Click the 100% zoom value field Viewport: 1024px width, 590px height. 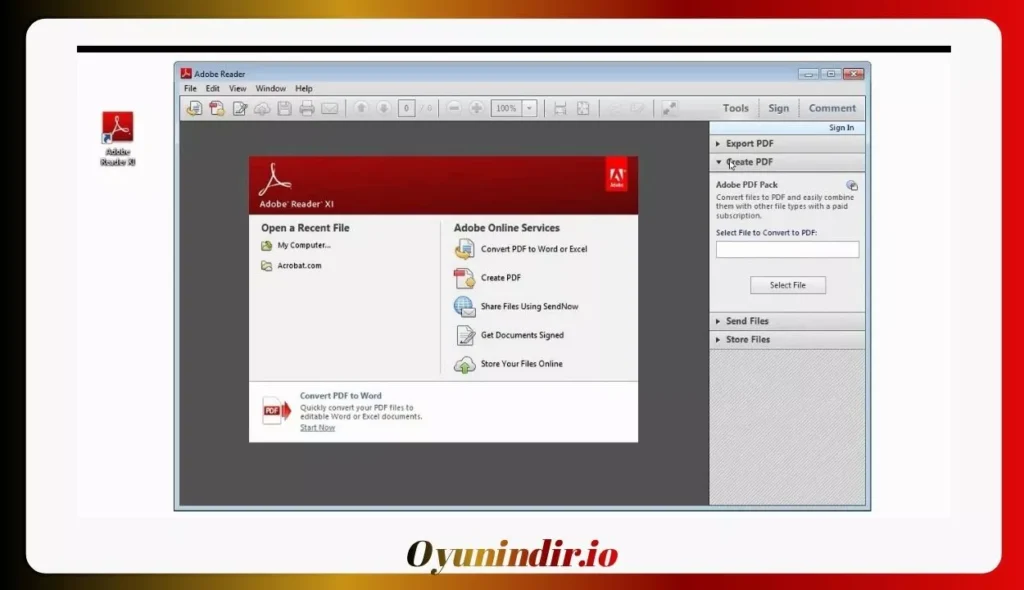(507, 108)
